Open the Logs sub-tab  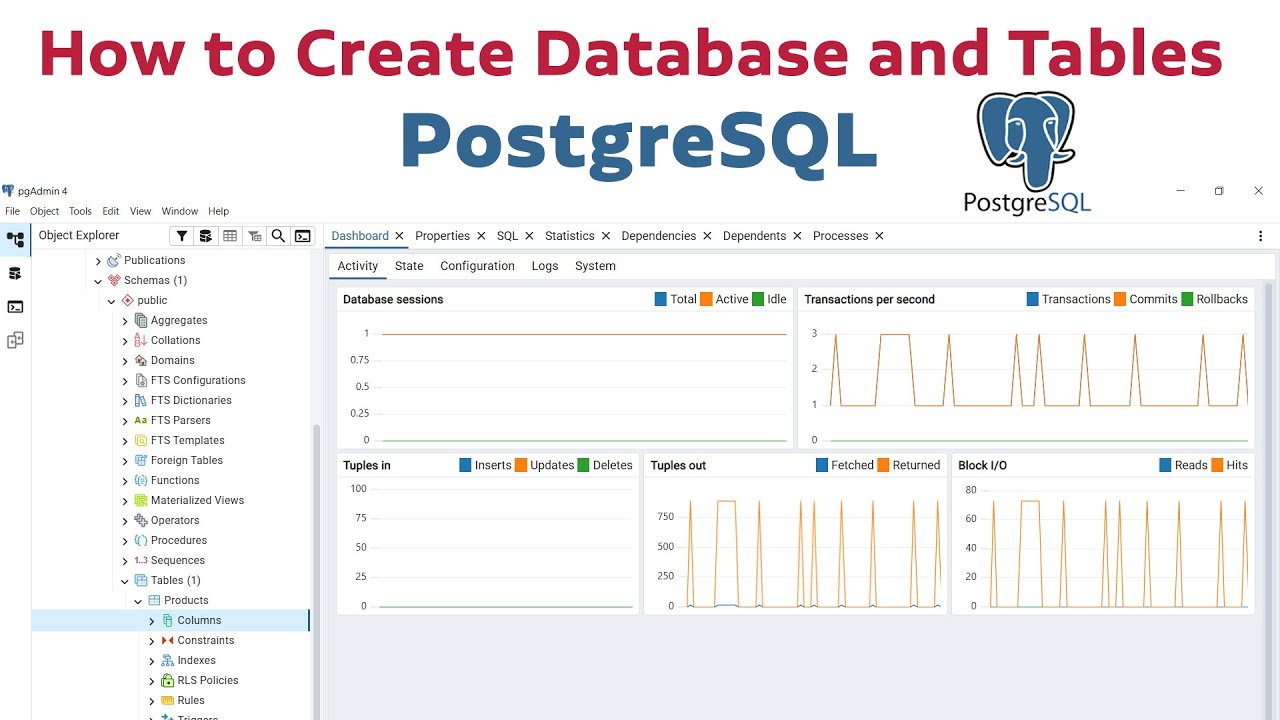click(x=545, y=266)
